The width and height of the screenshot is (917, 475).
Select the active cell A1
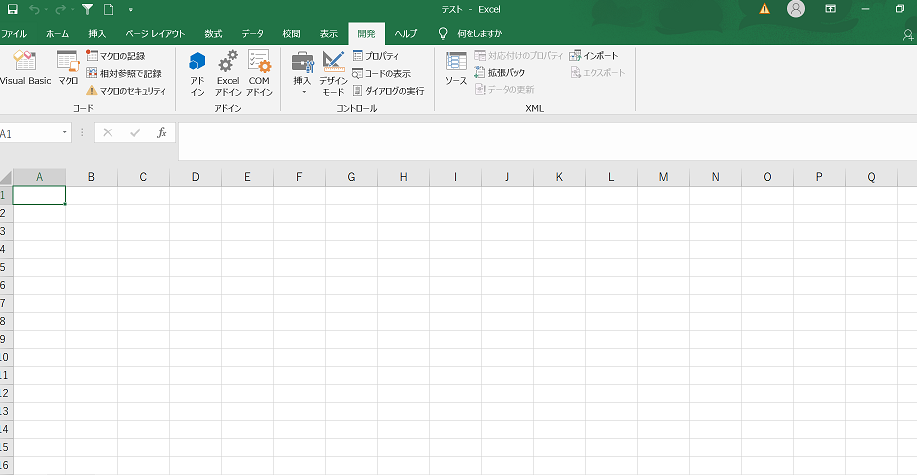click(x=39, y=195)
